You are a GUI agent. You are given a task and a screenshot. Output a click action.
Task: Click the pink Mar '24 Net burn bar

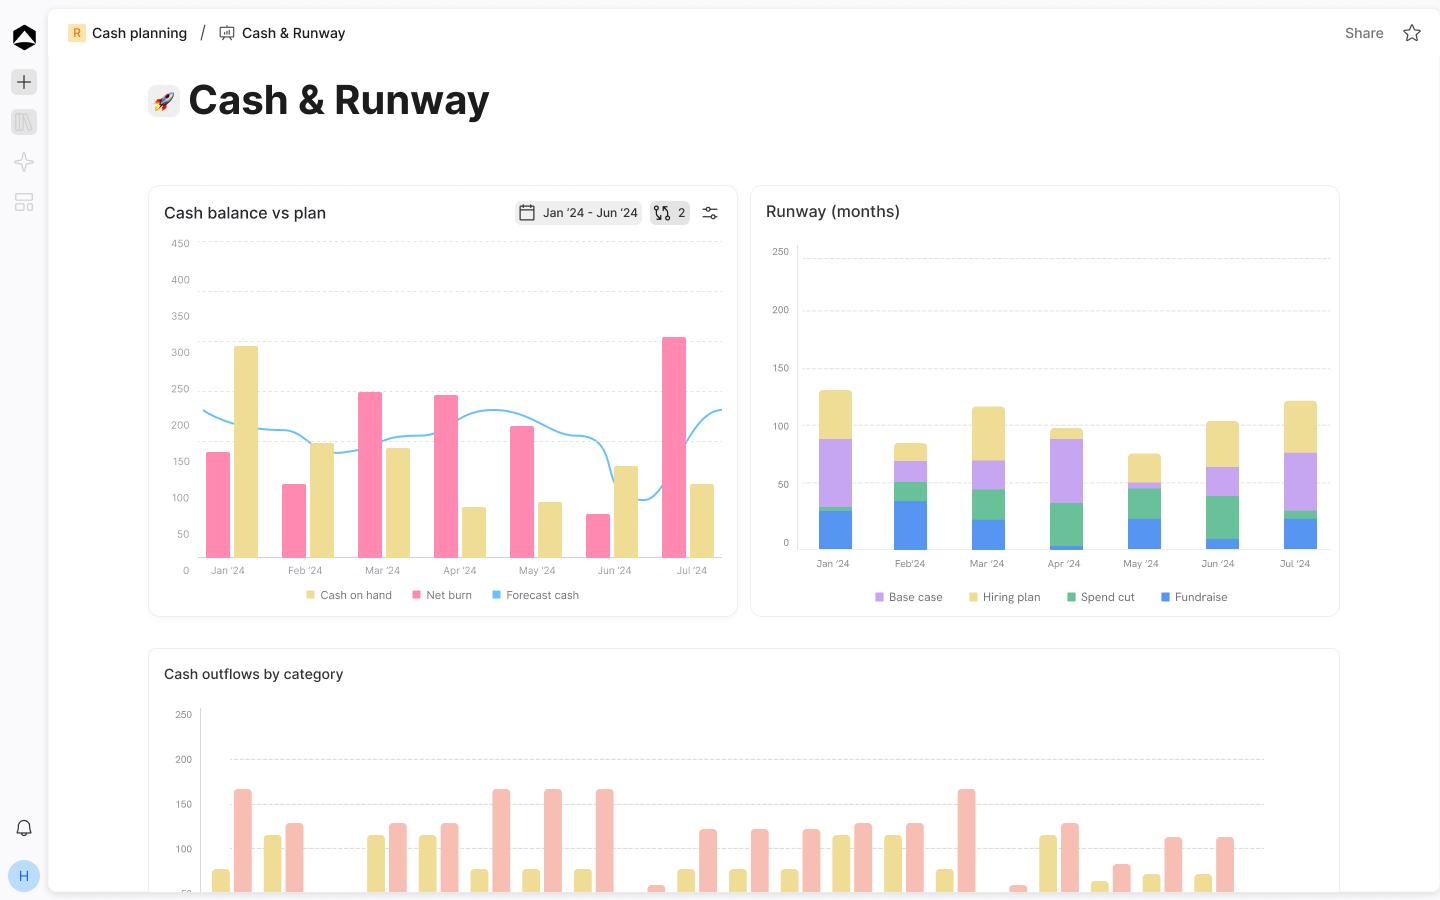pyautogui.click(x=370, y=475)
